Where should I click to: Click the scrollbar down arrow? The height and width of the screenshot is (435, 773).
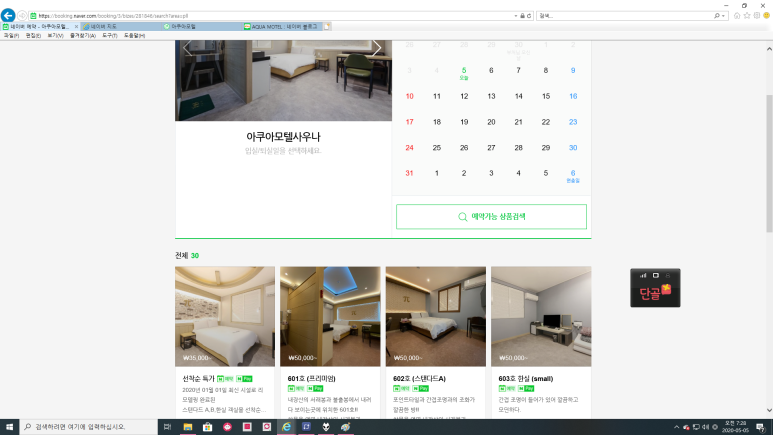tap(769, 410)
